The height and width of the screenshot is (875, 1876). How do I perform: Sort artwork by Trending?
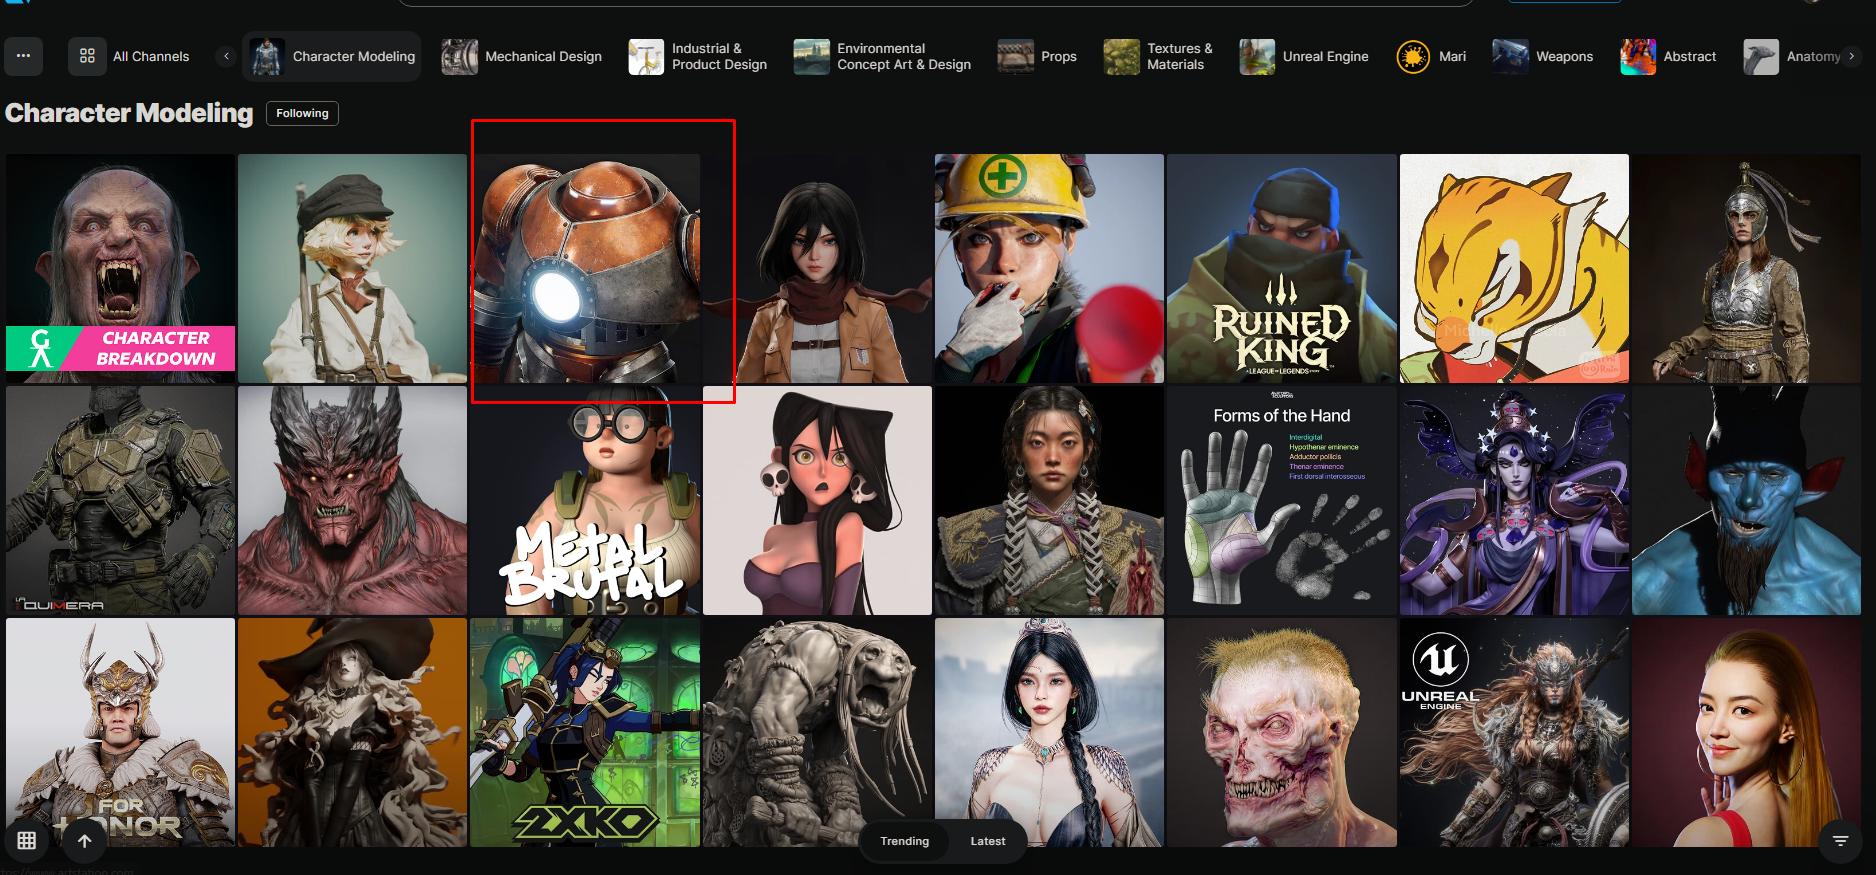[905, 841]
